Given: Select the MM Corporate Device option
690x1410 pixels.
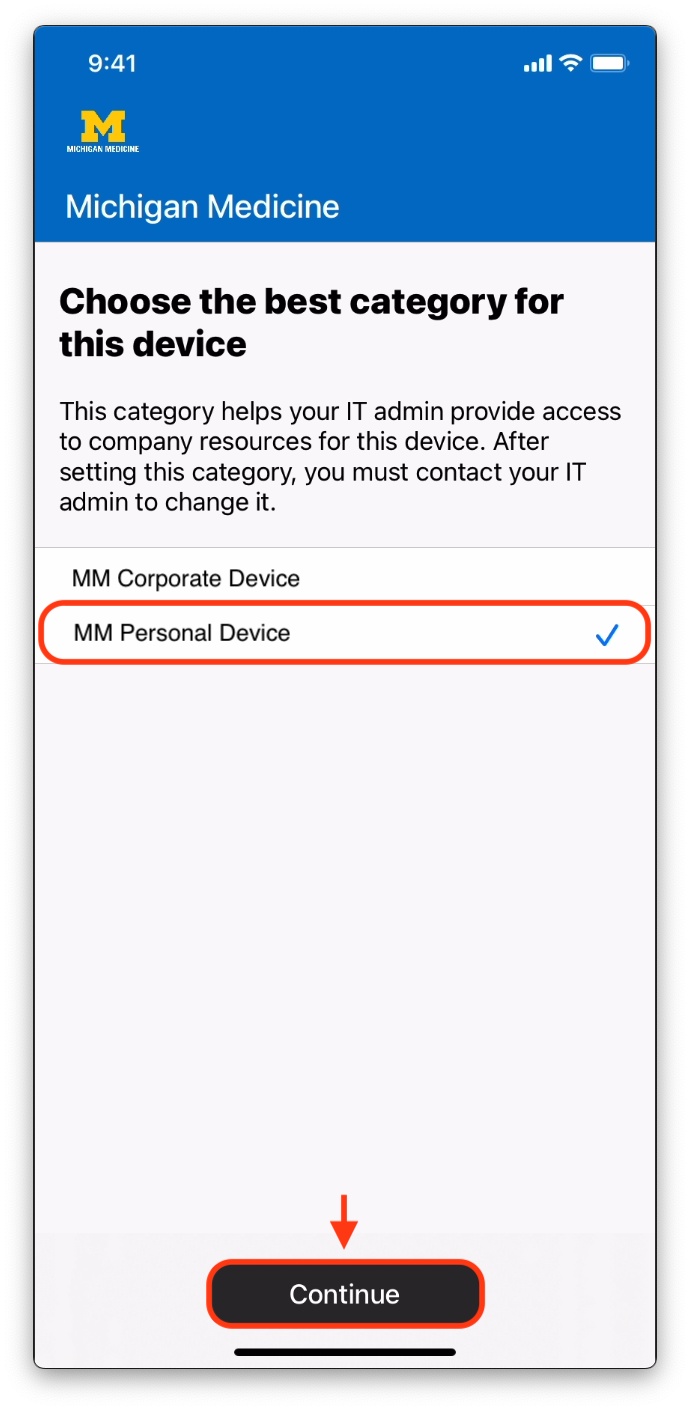Looking at the screenshot, I should (x=345, y=577).
